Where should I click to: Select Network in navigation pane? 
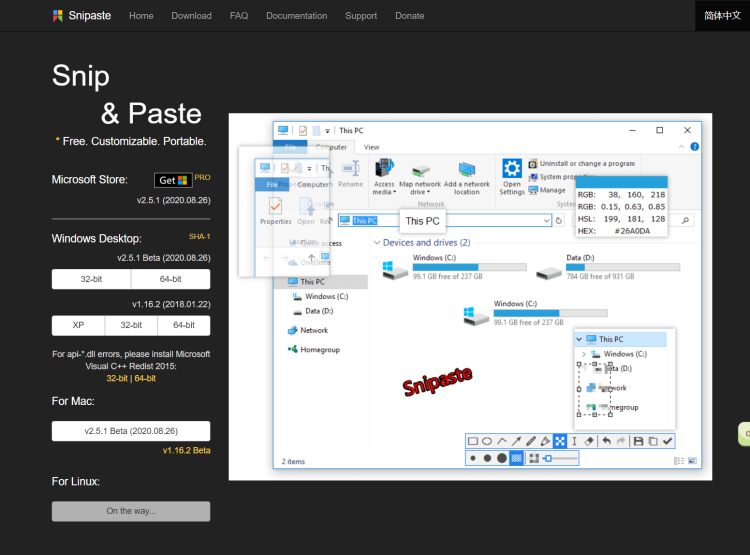309,331
